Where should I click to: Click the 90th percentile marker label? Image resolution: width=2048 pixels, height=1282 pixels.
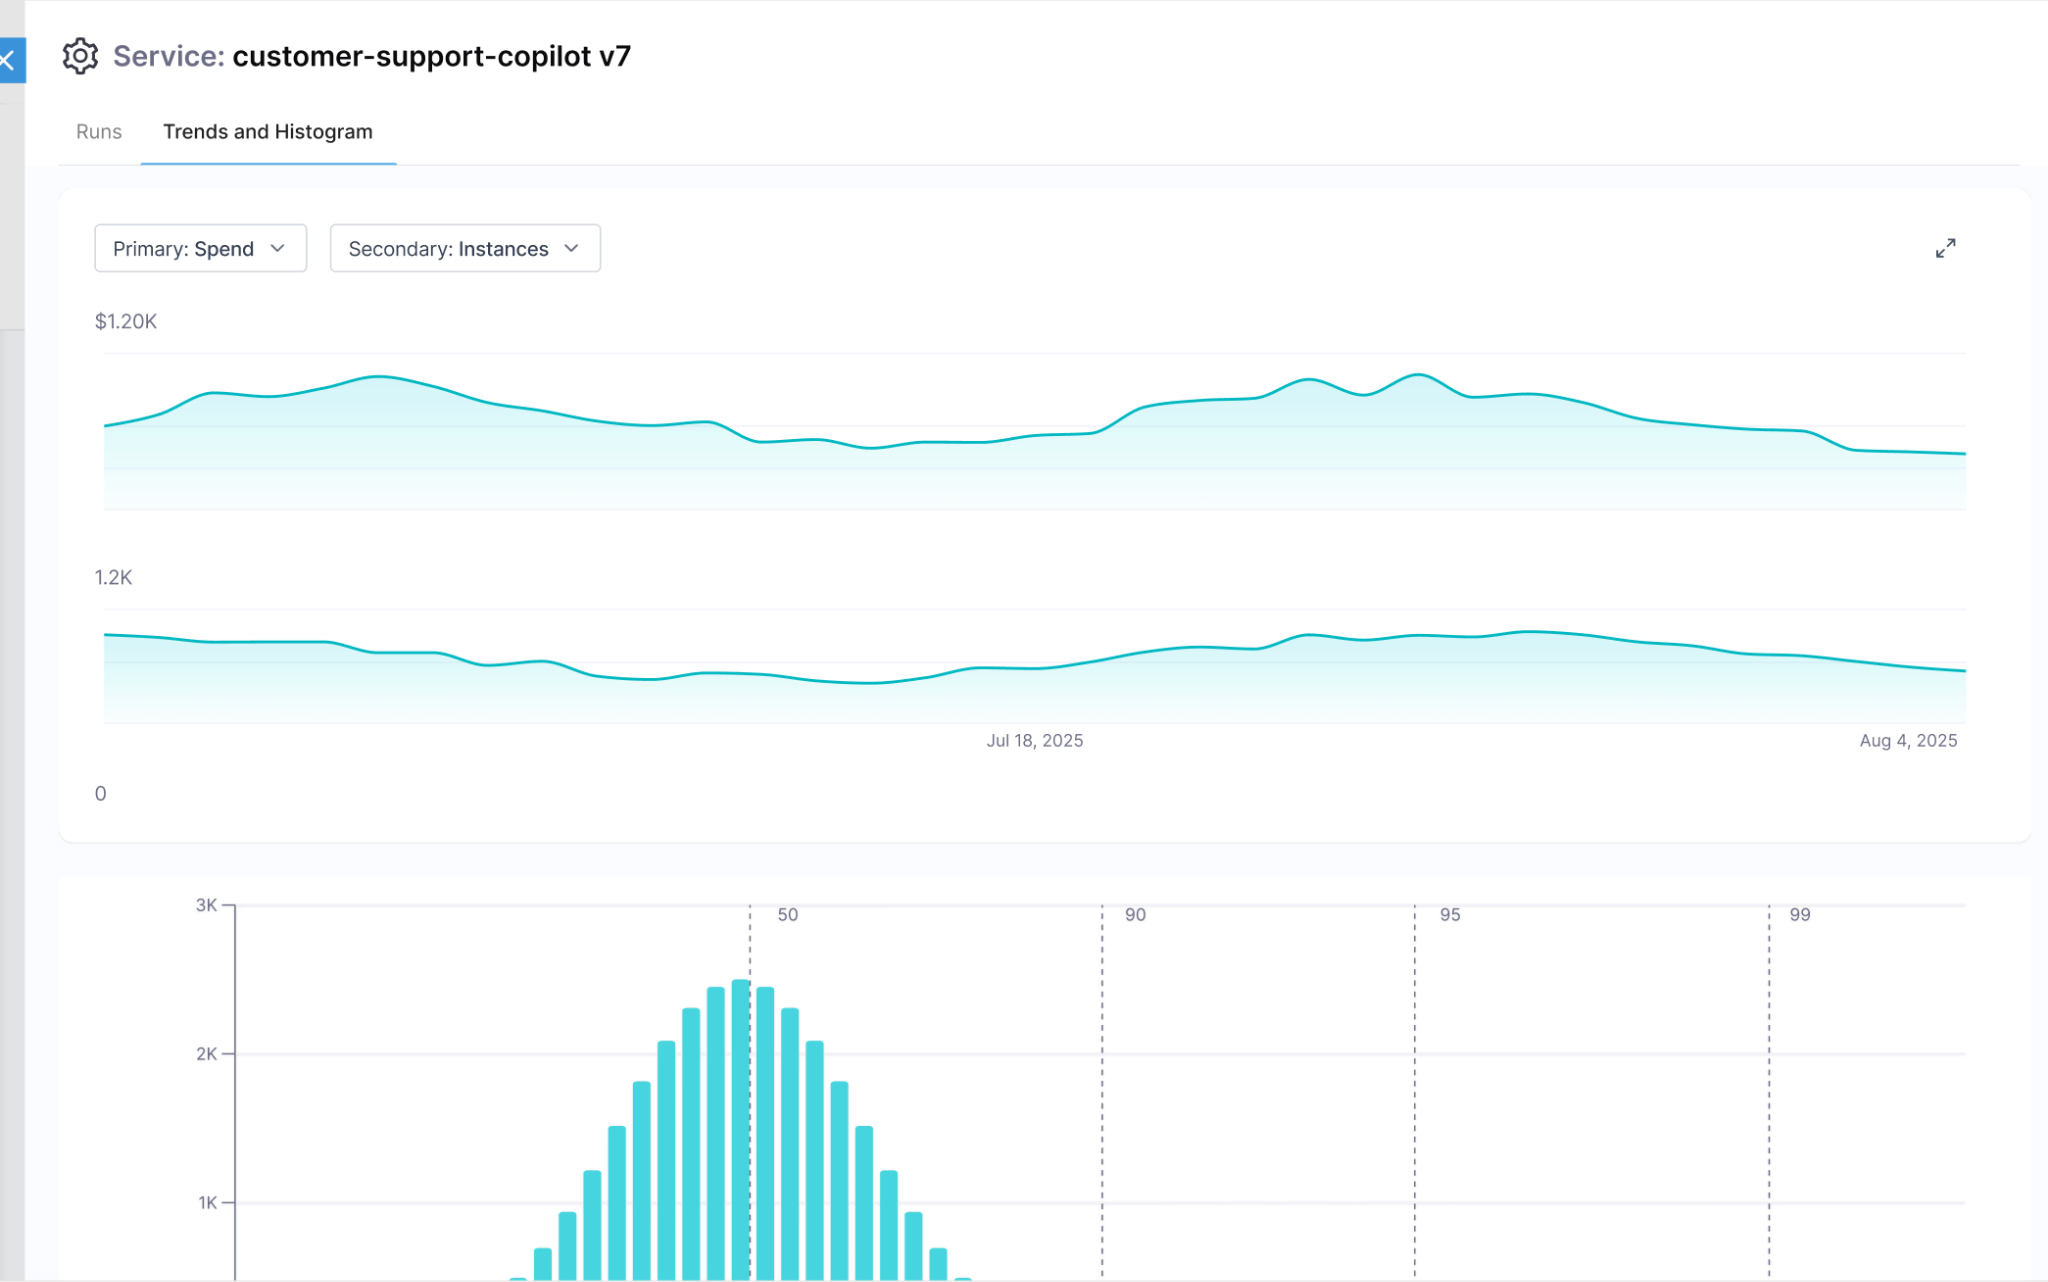click(1135, 915)
